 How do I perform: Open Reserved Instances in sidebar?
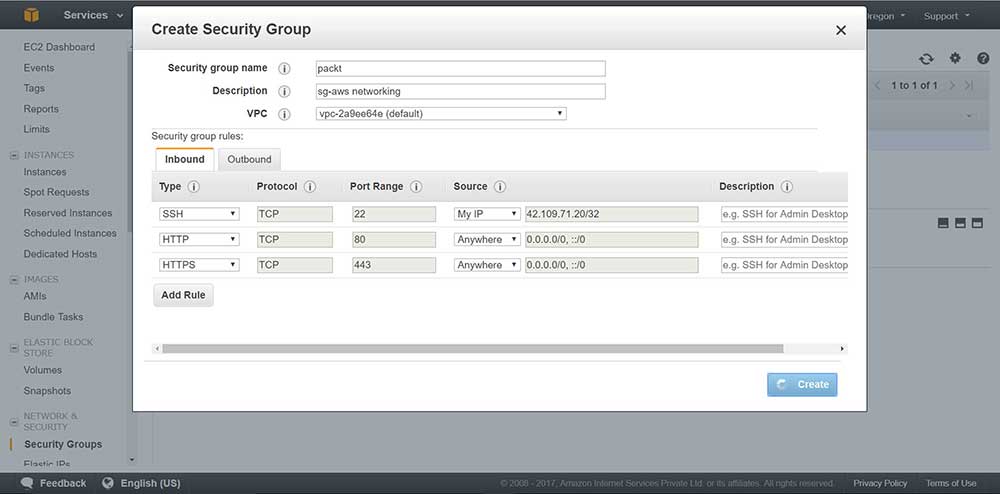point(68,213)
